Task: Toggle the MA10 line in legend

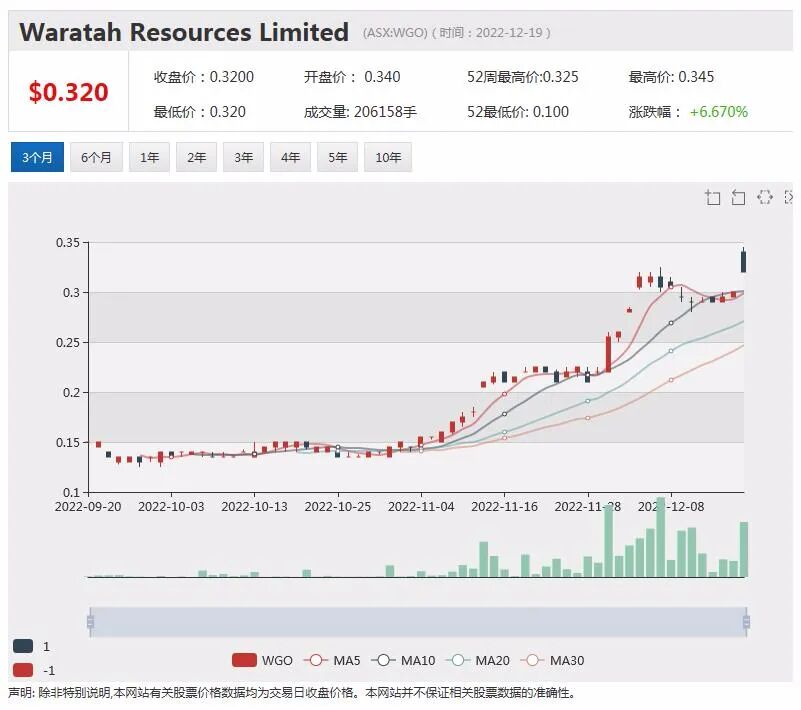Action: tap(404, 660)
